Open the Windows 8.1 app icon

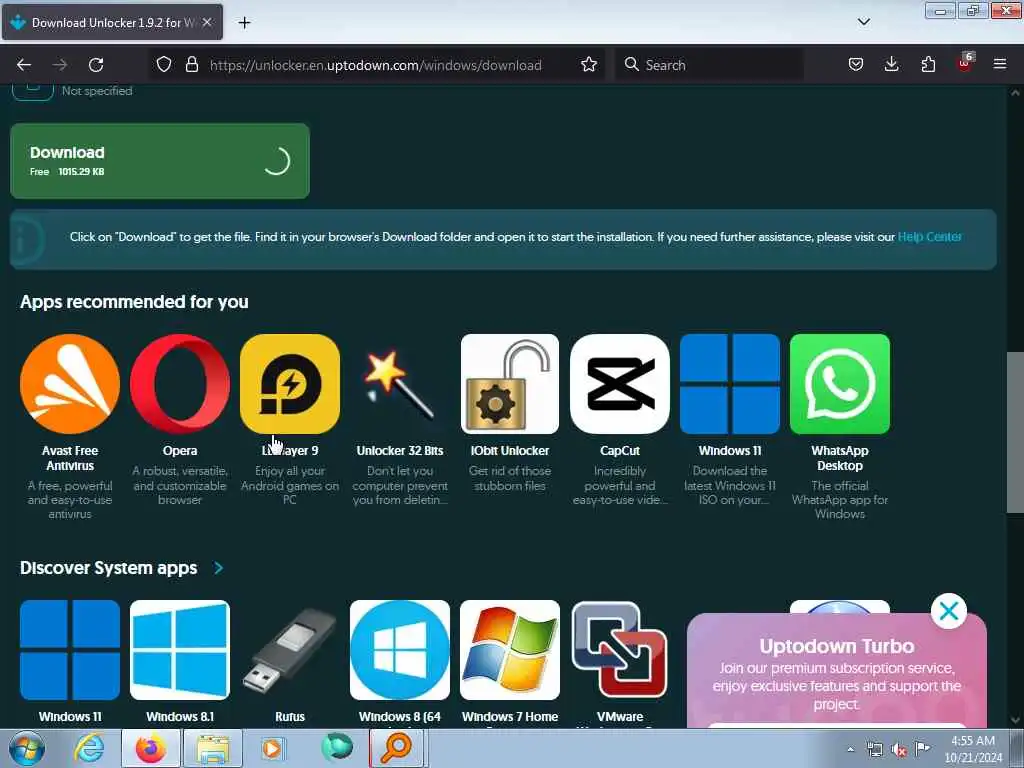180,650
